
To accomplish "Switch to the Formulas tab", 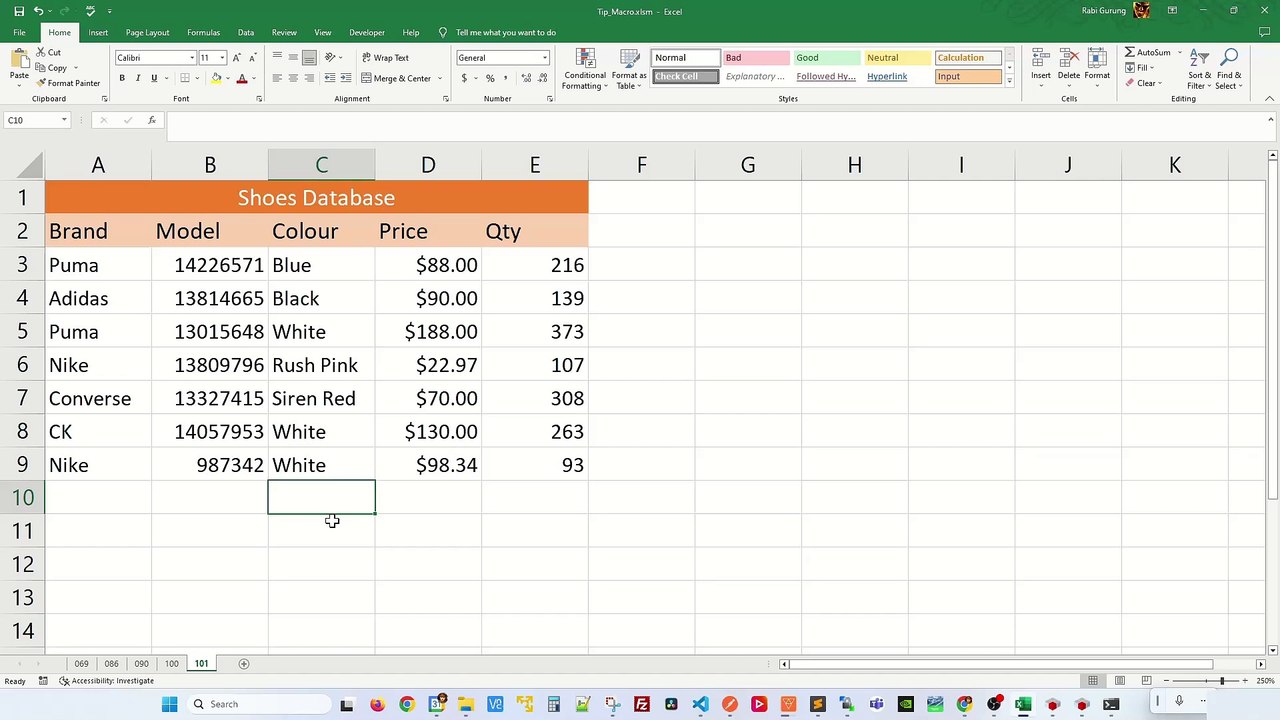I will pyautogui.click(x=203, y=32).
